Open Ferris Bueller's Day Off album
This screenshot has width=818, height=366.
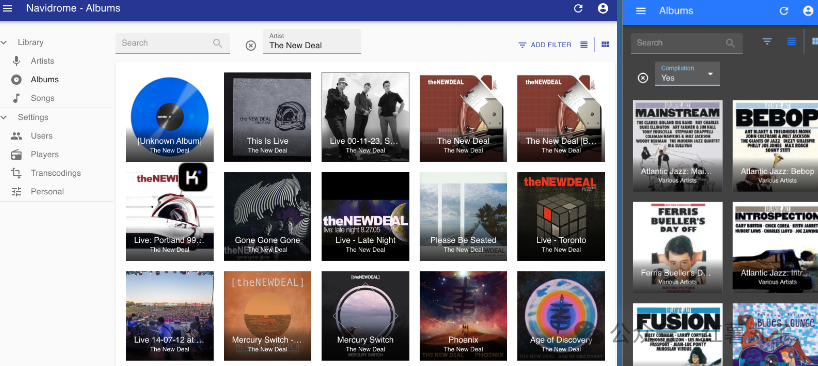[678, 248]
